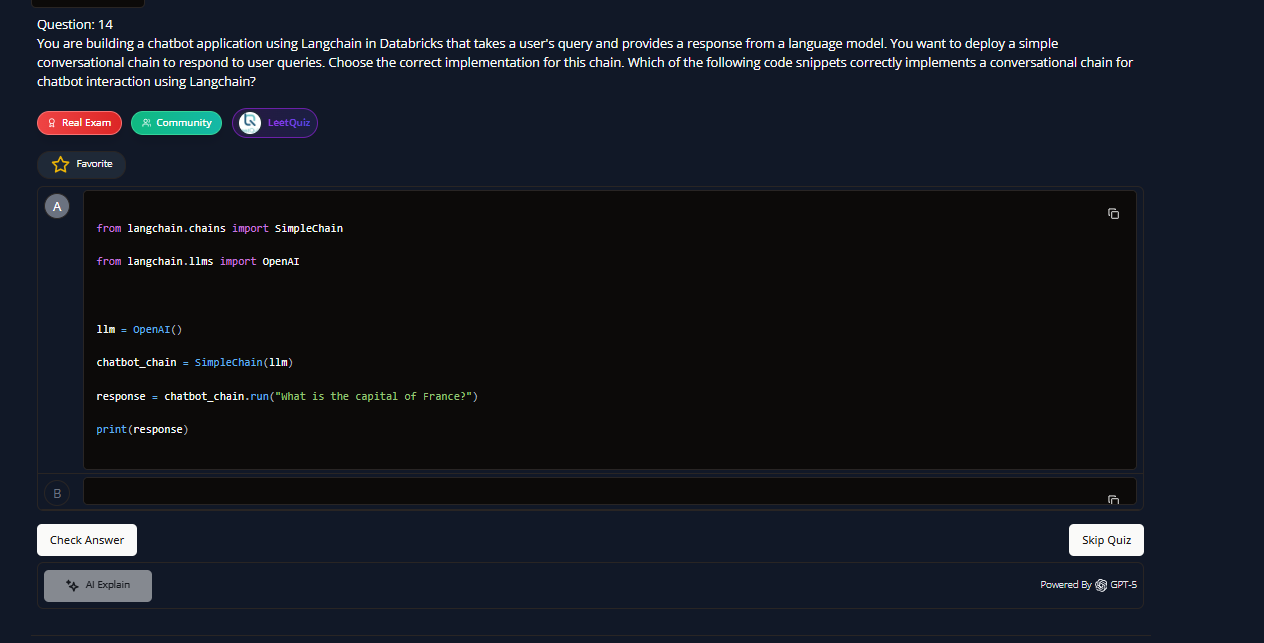Select answer option B
Image resolution: width=1264 pixels, height=643 pixels.
pyautogui.click(x=57, y=492)
